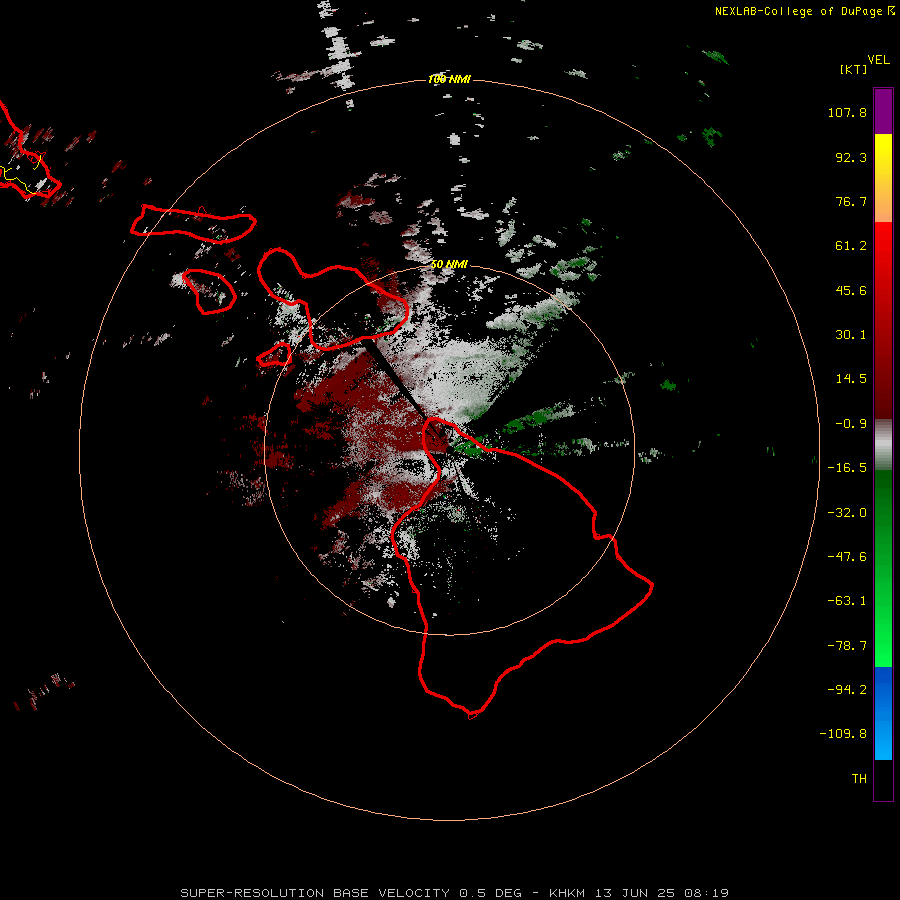
Task: Click the -47.6 legend value
Action: click(x=847, y=557)
